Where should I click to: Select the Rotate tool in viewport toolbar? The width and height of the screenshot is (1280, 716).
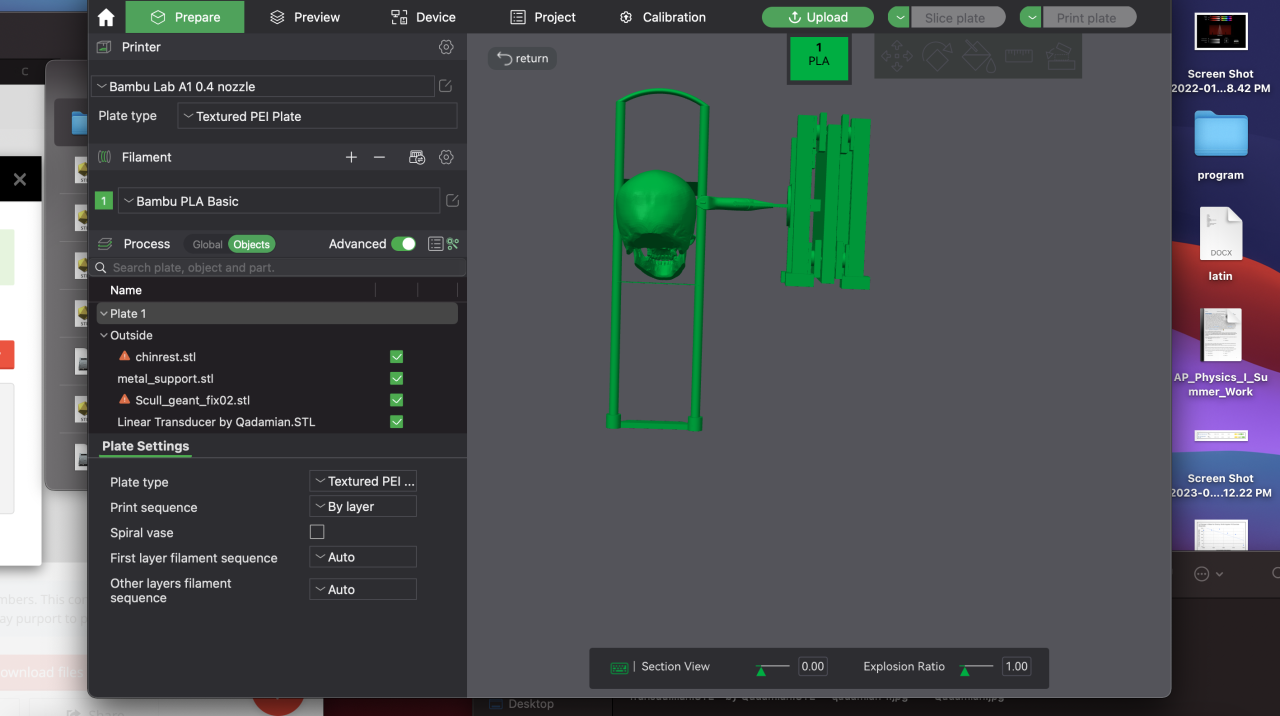click(x=937, y=57)
